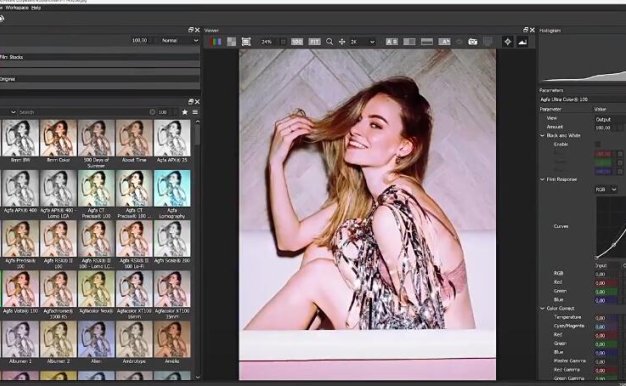The image size is (626, 386).
Task: Select the Ambrotype preset thumbnail
Action: click(134, 339)
